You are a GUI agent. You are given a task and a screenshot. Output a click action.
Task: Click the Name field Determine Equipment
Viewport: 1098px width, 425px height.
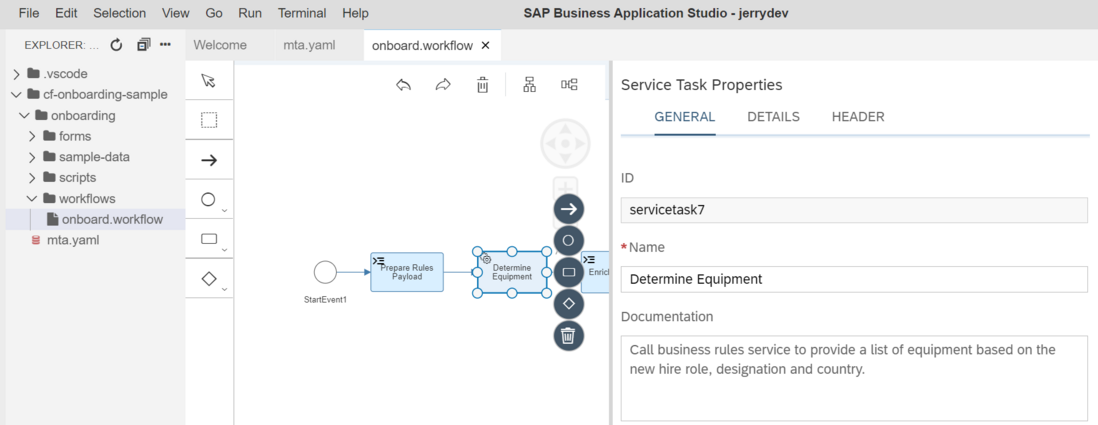coord(854,279)
